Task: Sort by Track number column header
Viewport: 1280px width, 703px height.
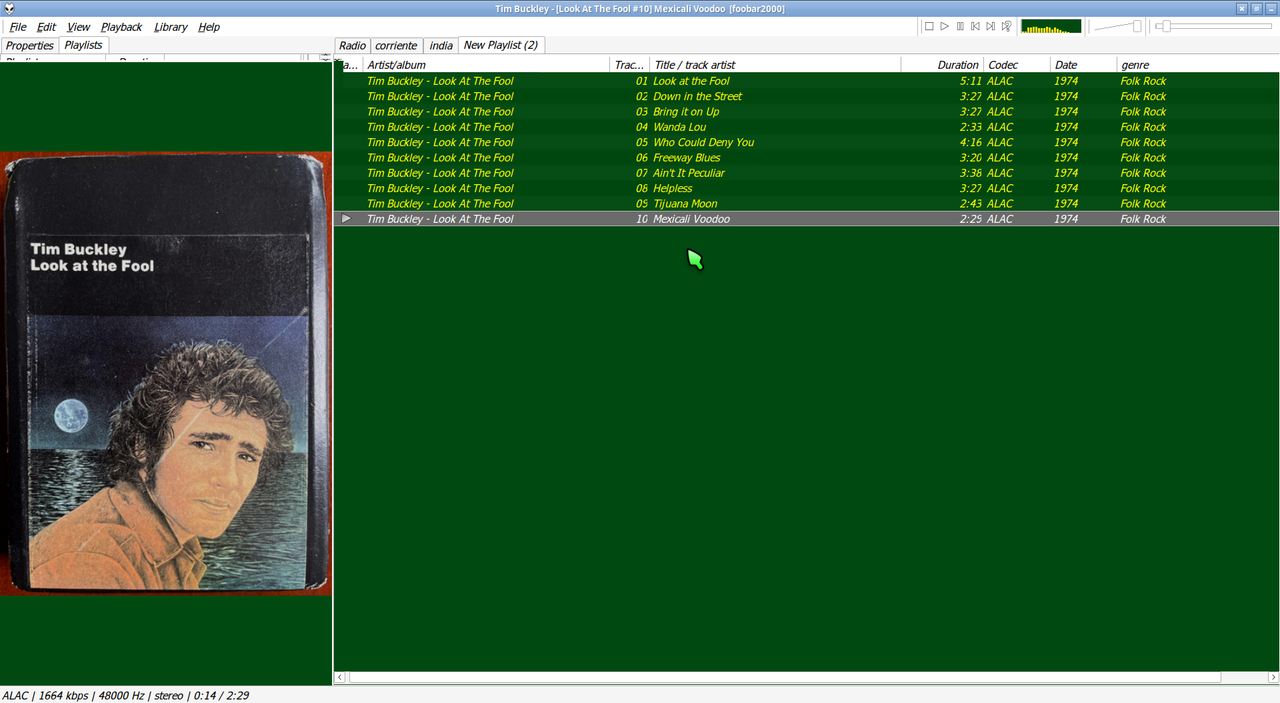Action: (x=629, y=65)
